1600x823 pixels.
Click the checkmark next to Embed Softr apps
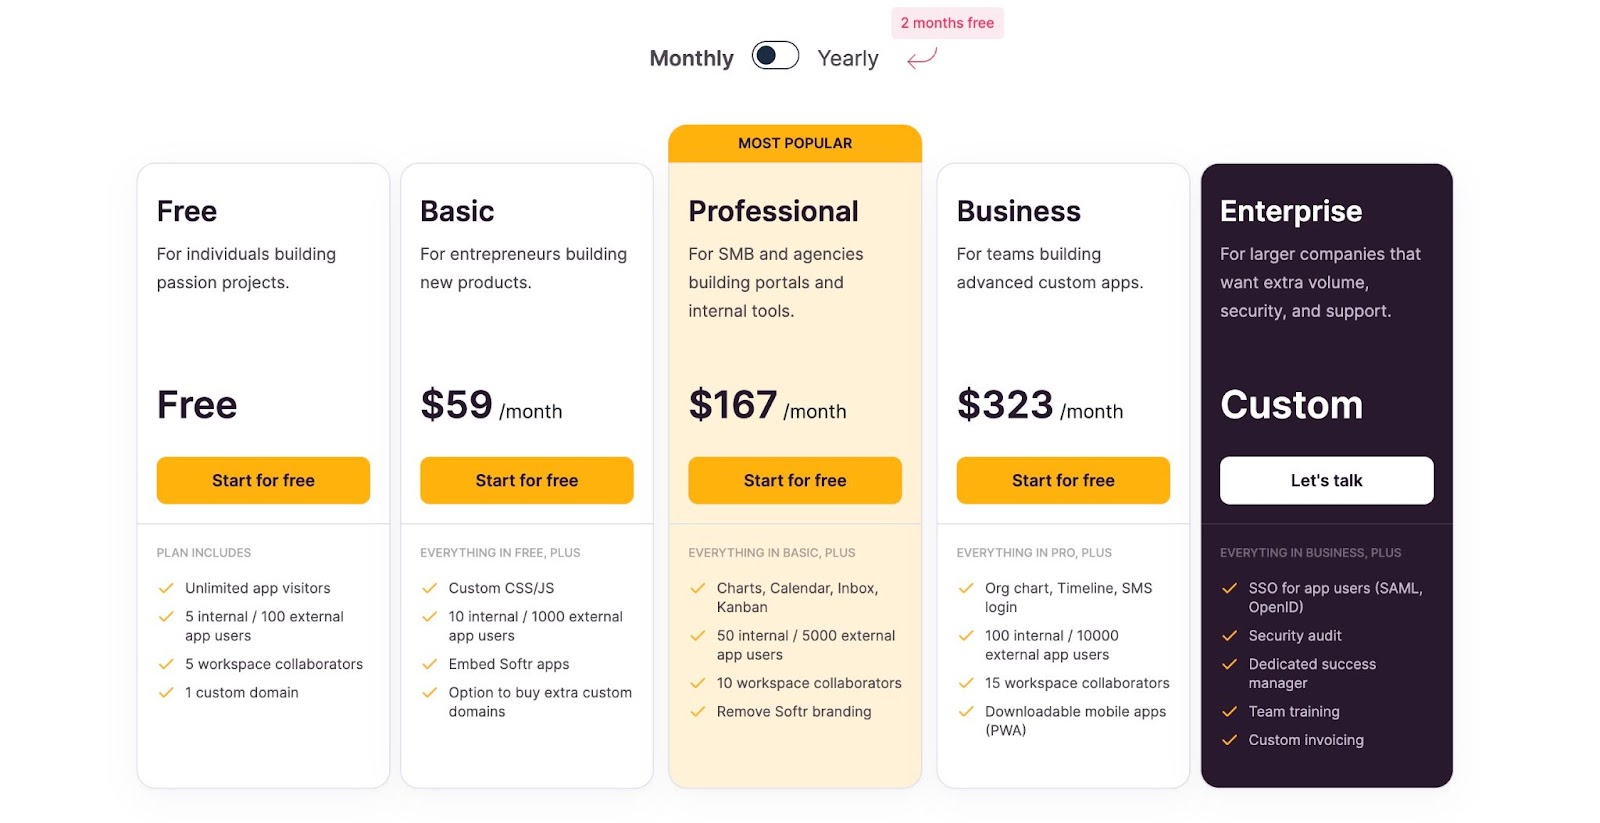coord(428,664)
